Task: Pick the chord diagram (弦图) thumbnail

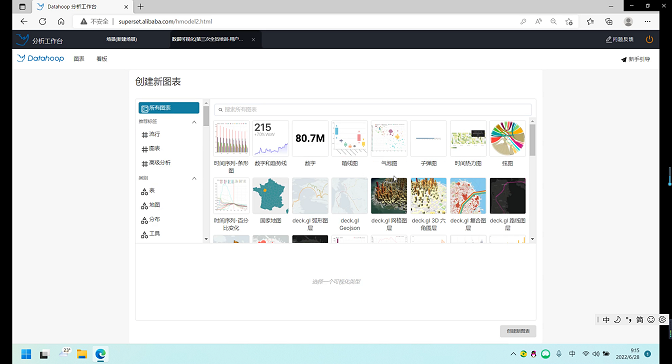Action: click(507, 138)
